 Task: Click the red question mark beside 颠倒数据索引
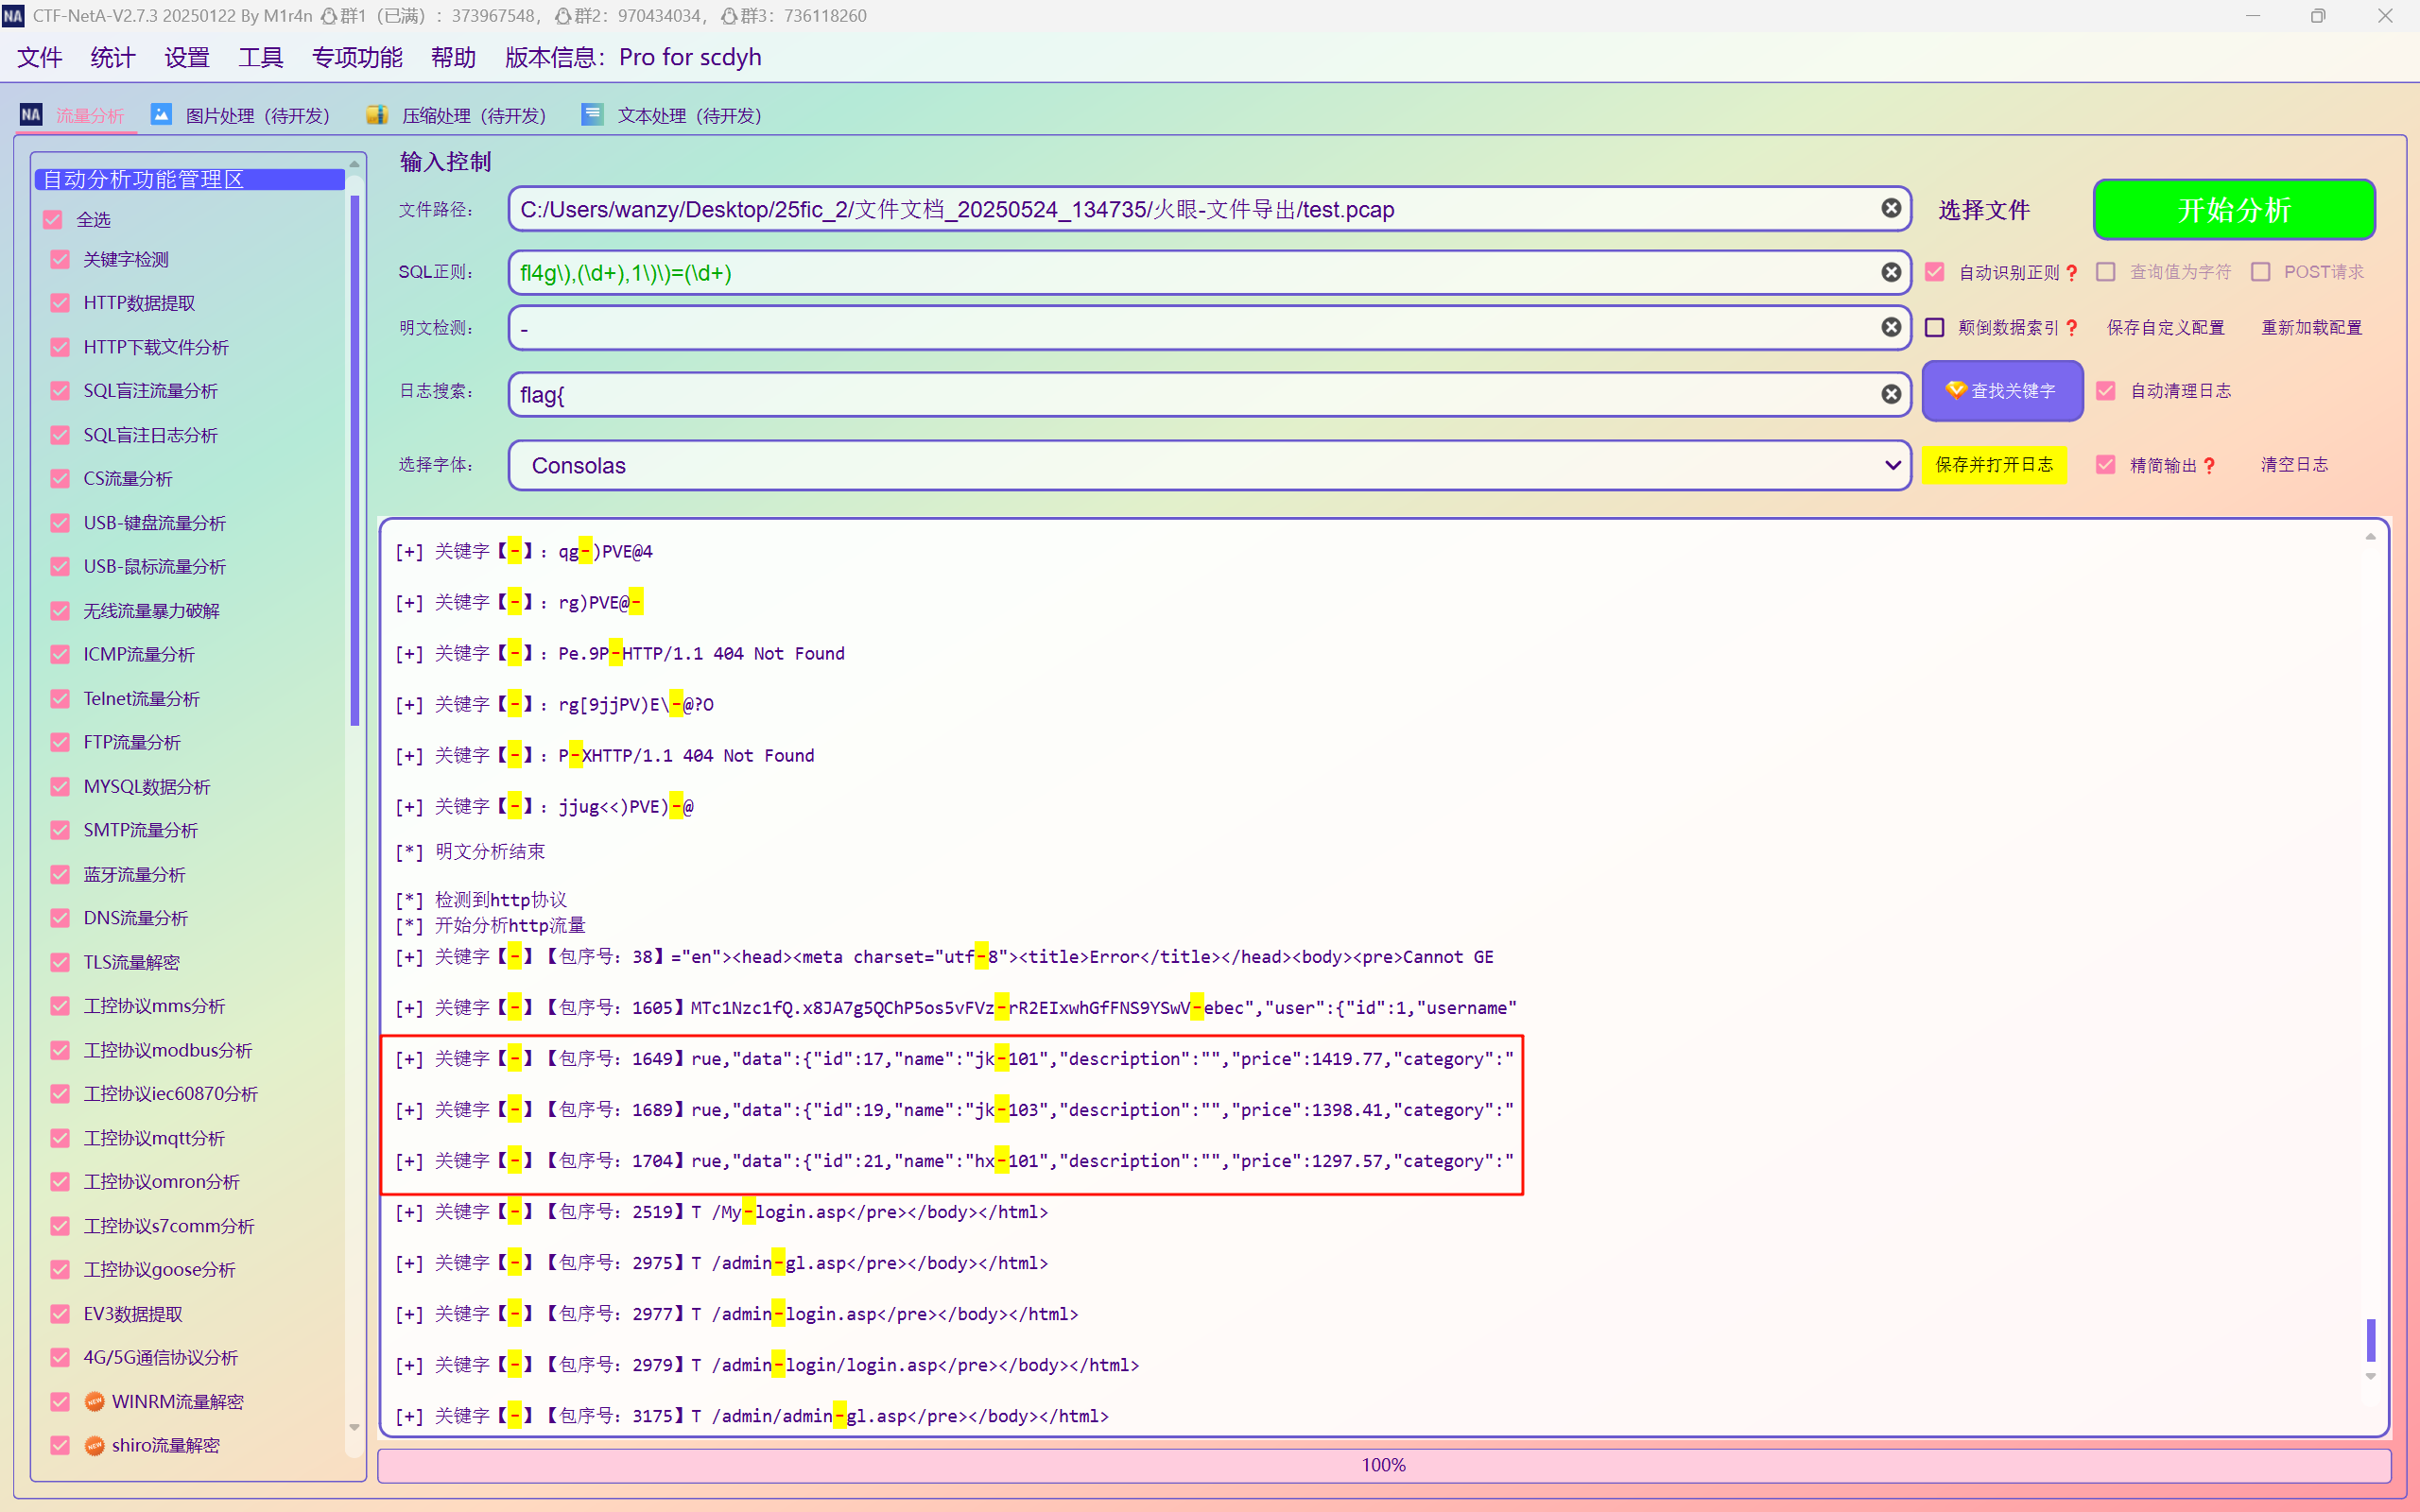click(2072, 328)
